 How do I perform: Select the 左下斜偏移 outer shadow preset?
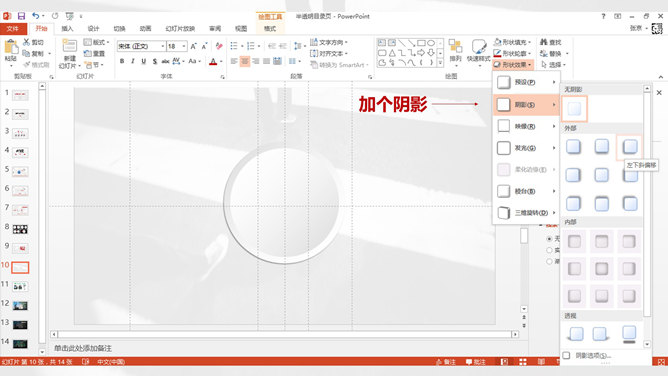pos(629,147)
